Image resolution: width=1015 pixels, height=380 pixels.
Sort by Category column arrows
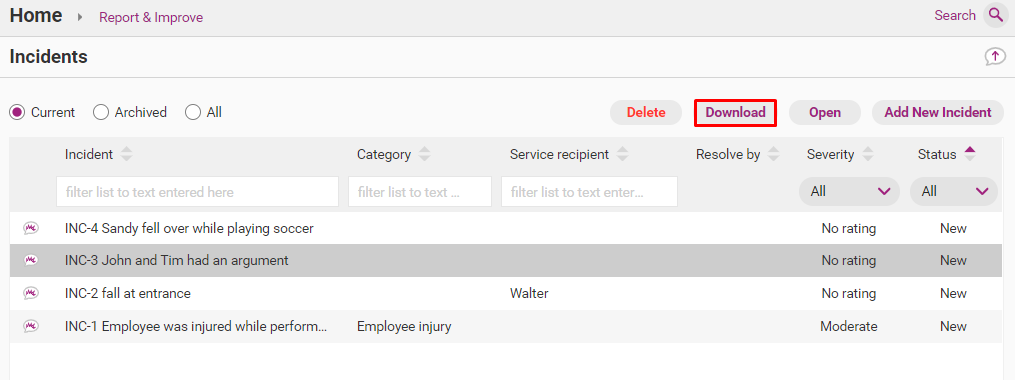pyautogui.click(x=425, y=154)
